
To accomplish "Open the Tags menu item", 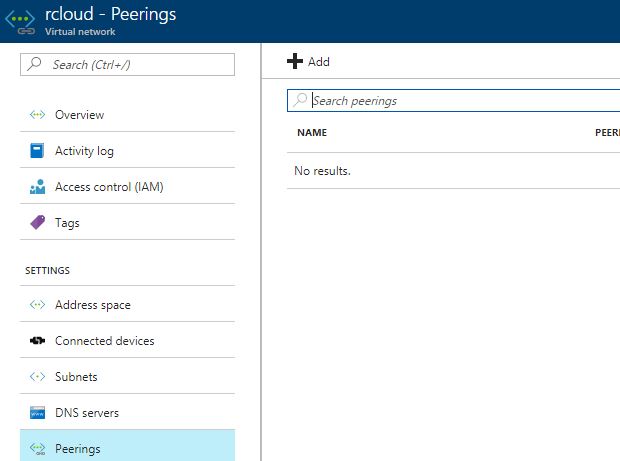I will click(127, 222).
